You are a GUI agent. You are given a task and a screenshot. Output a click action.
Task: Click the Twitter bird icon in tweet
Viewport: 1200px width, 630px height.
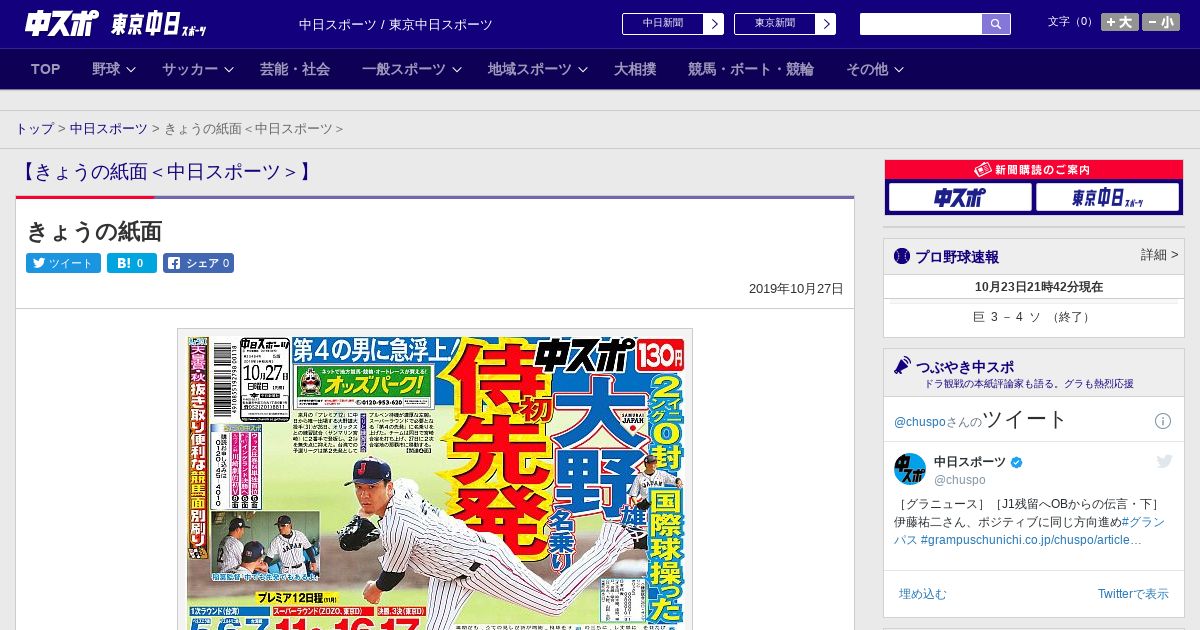pos(1164,461)
